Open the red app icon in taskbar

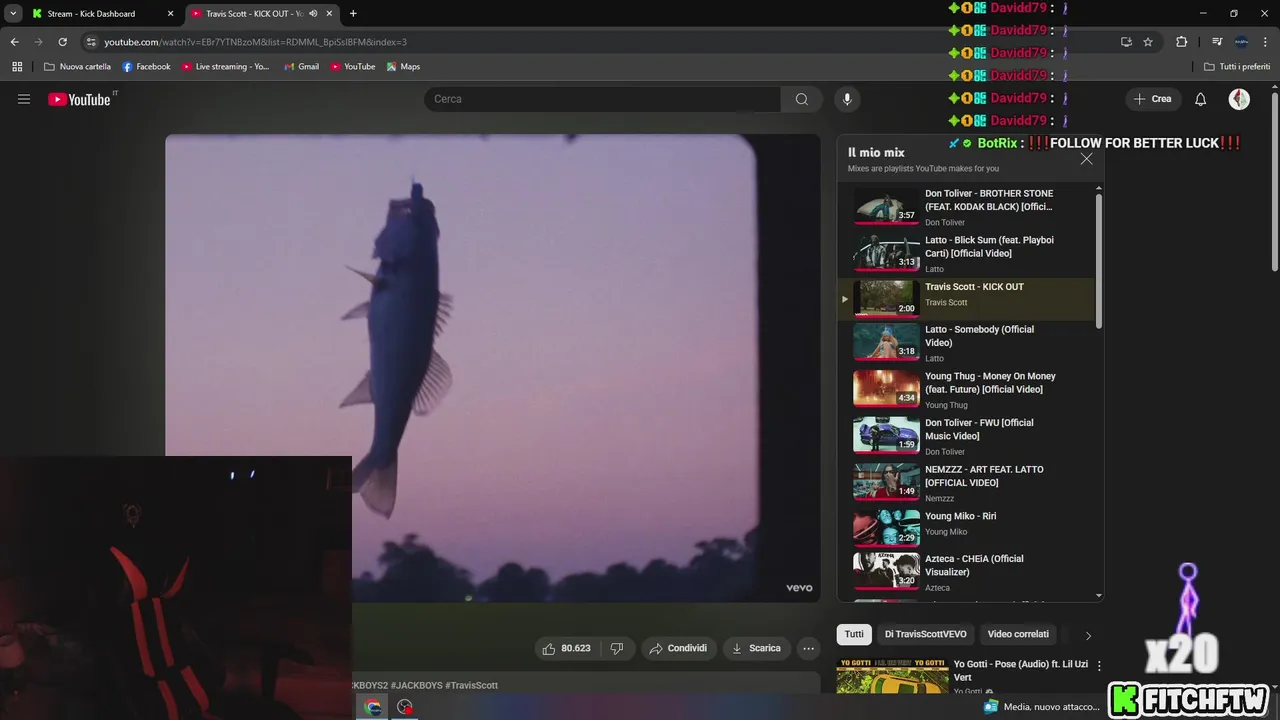(405, 707)
